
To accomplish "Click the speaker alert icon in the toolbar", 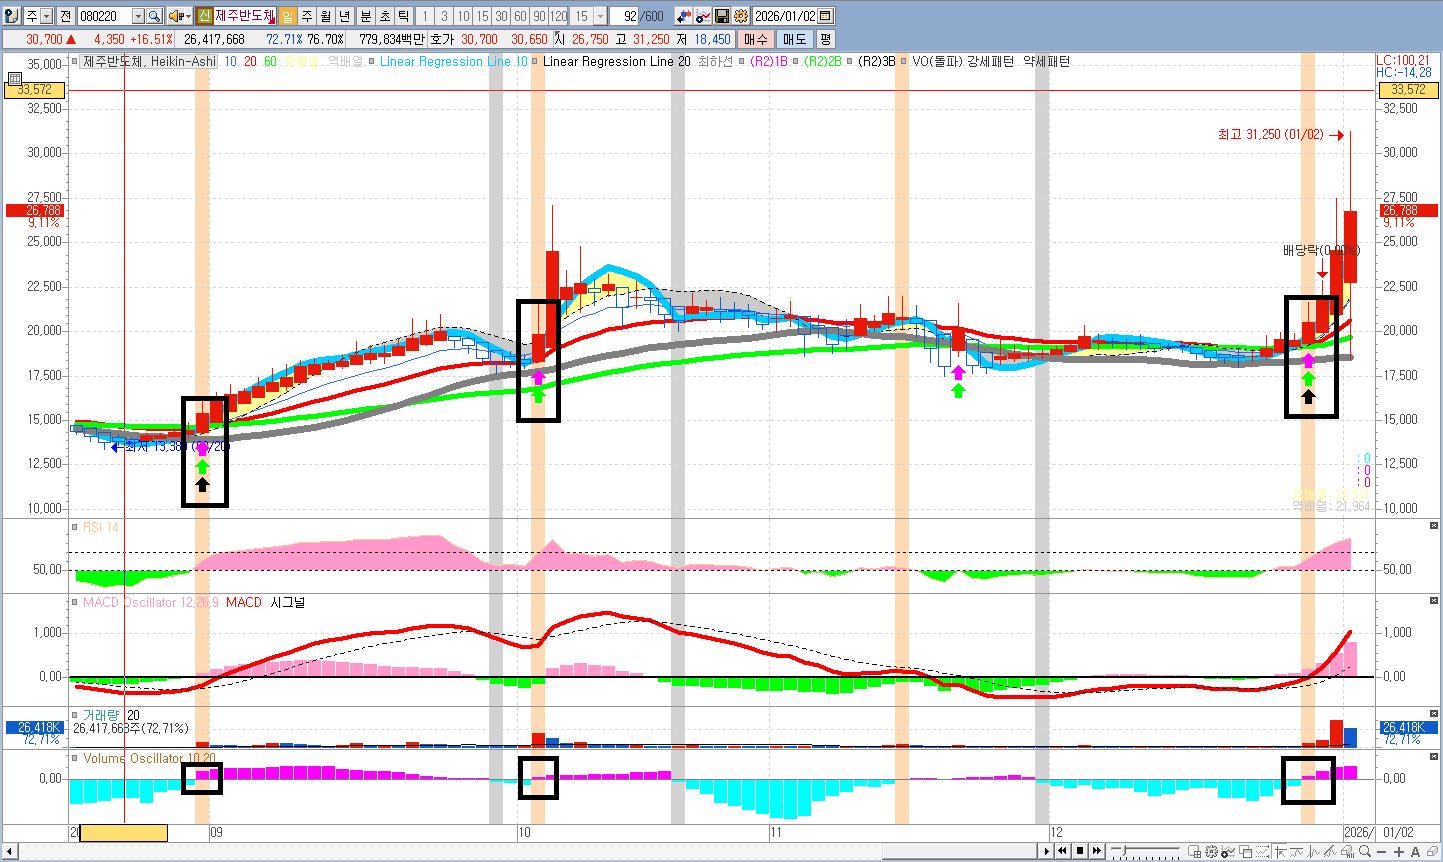I will (x=172, y=15).
